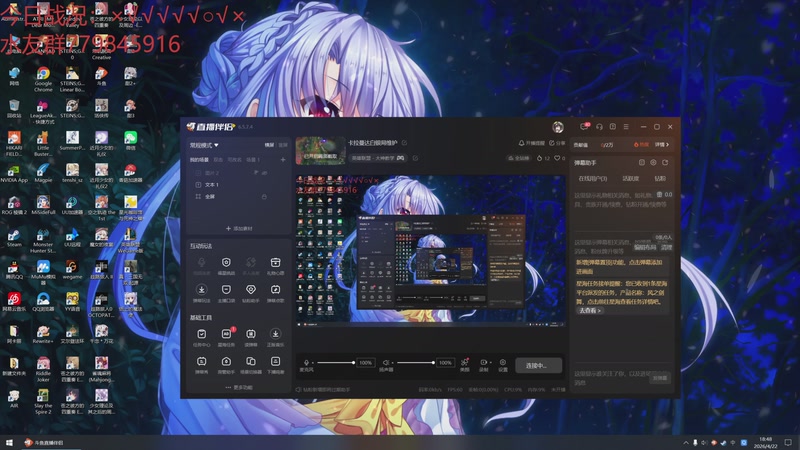Expand 更多功能 more functions

click(239, 388)
